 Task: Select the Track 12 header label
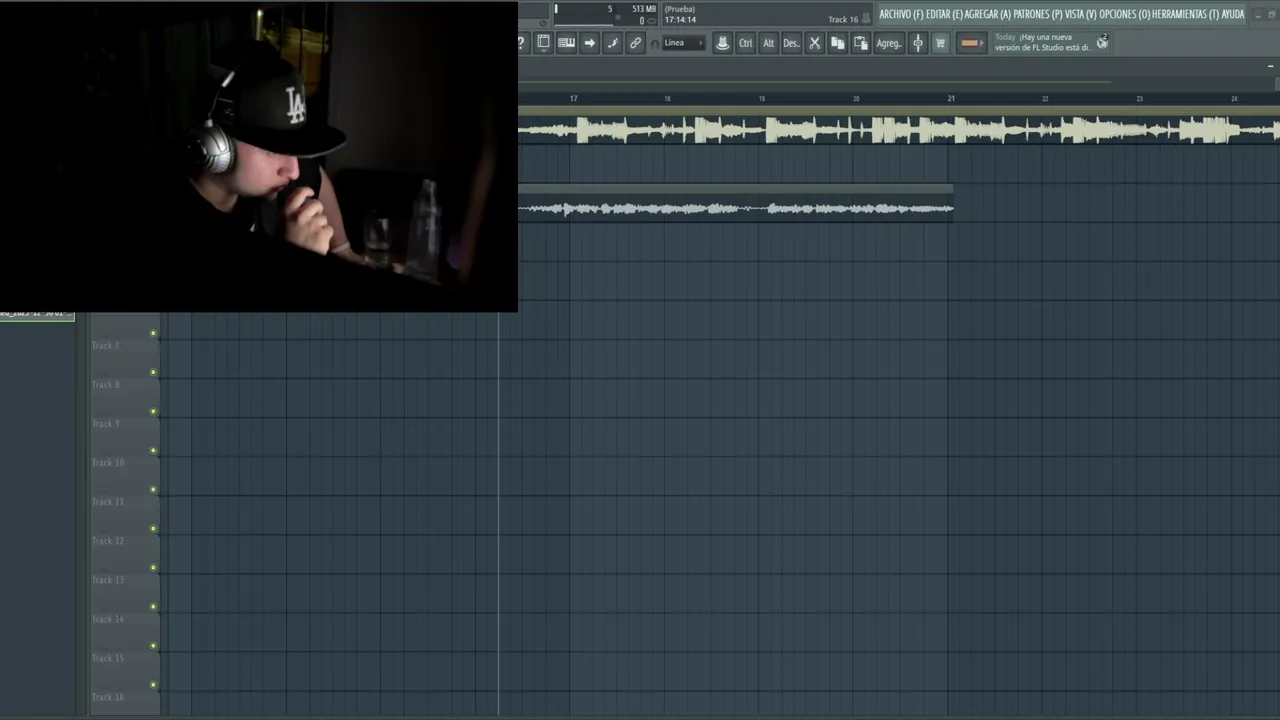click(108, 541)
